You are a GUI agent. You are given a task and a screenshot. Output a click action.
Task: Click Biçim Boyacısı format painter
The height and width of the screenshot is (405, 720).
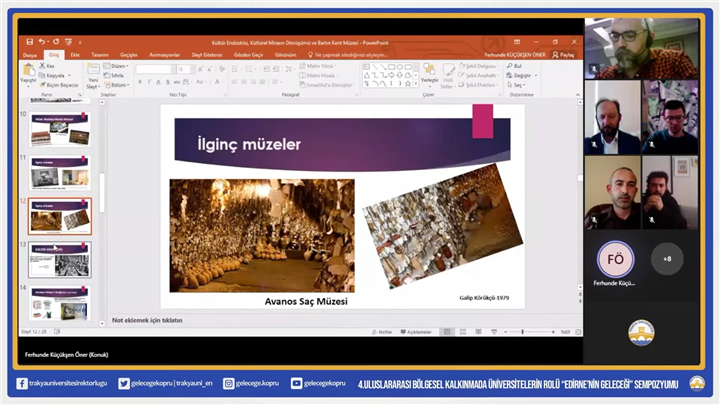60,85
